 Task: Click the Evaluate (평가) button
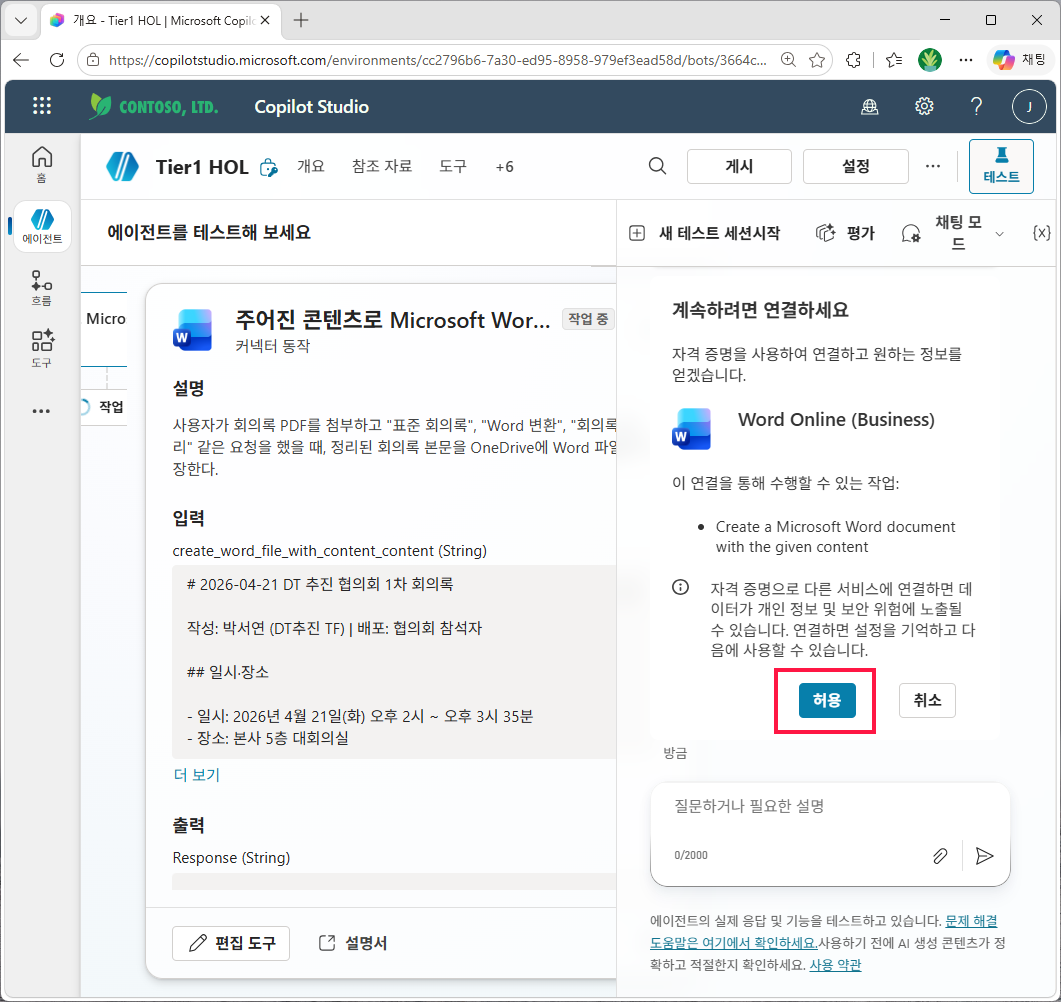point(846,233)
